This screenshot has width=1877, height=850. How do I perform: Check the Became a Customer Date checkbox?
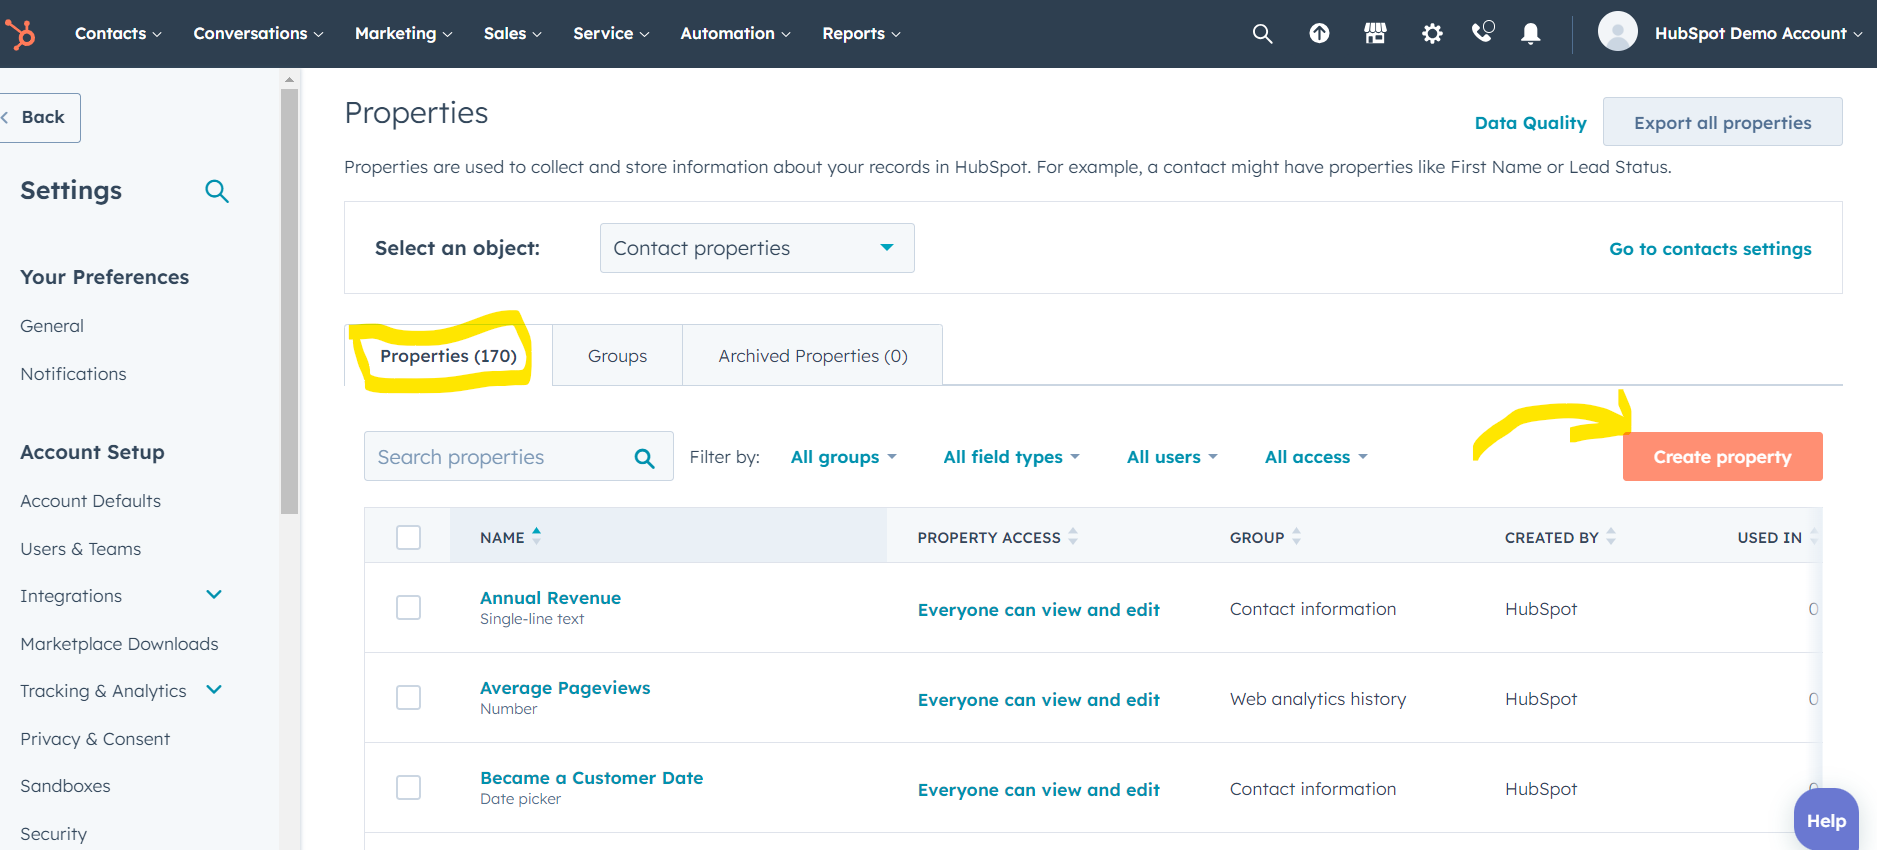coord(408,787)
